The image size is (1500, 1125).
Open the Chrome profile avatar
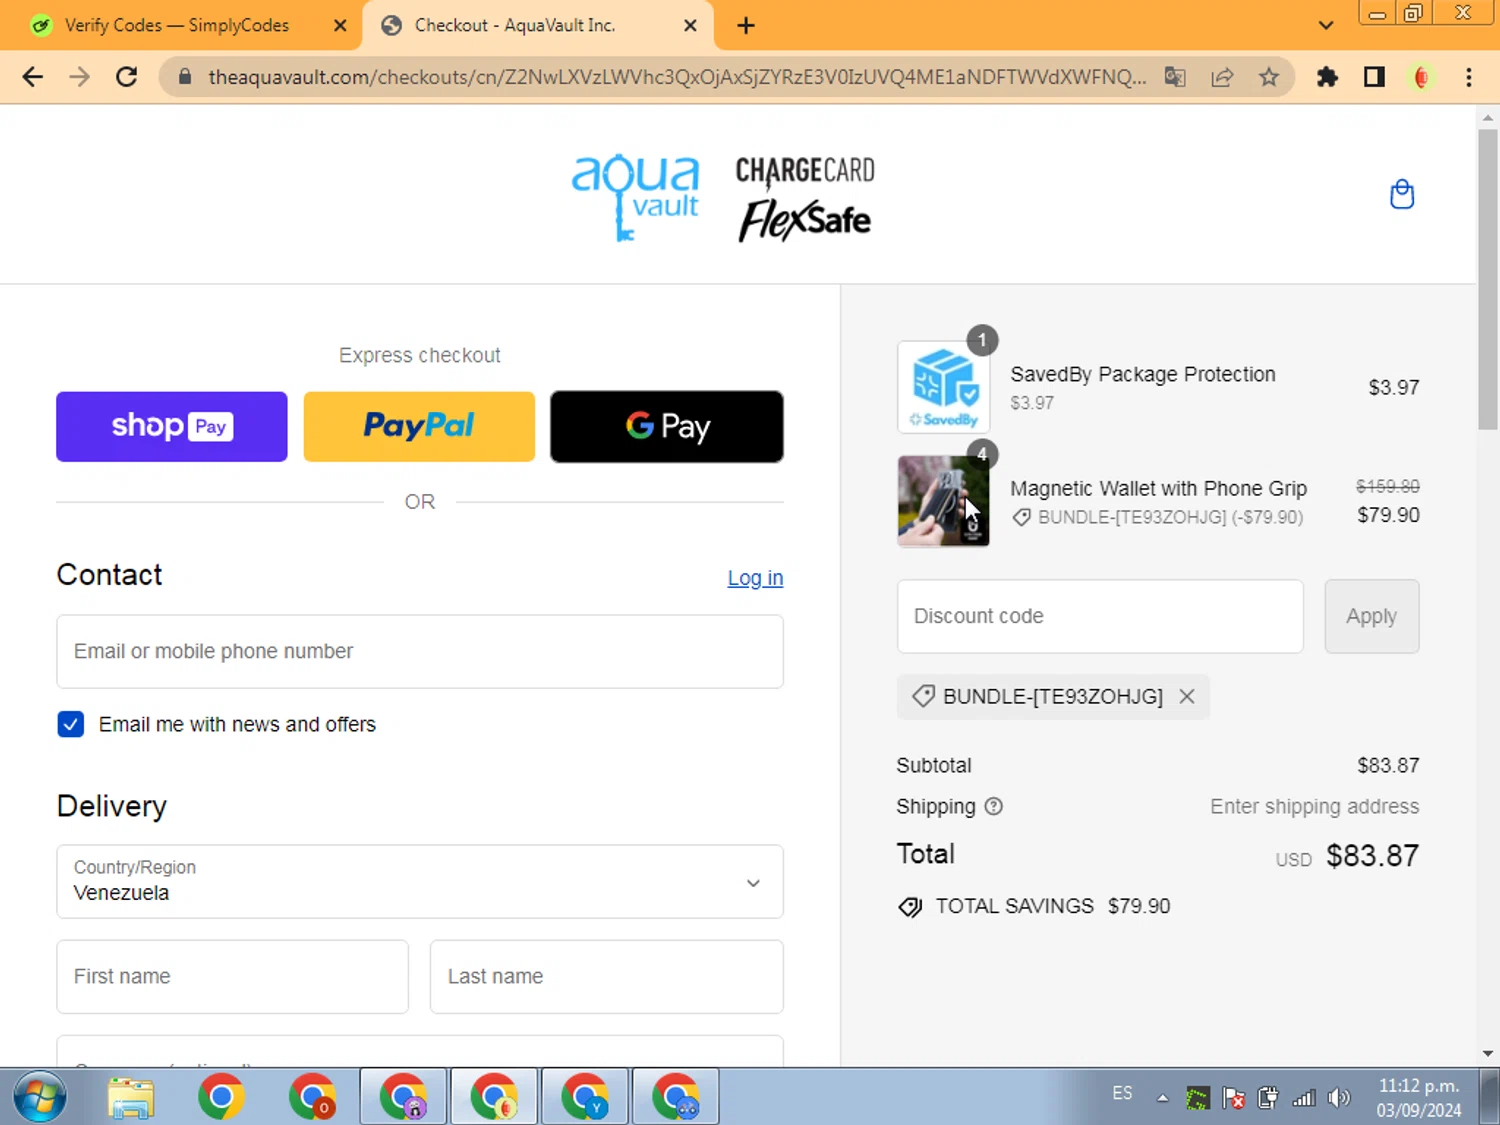1421,77
